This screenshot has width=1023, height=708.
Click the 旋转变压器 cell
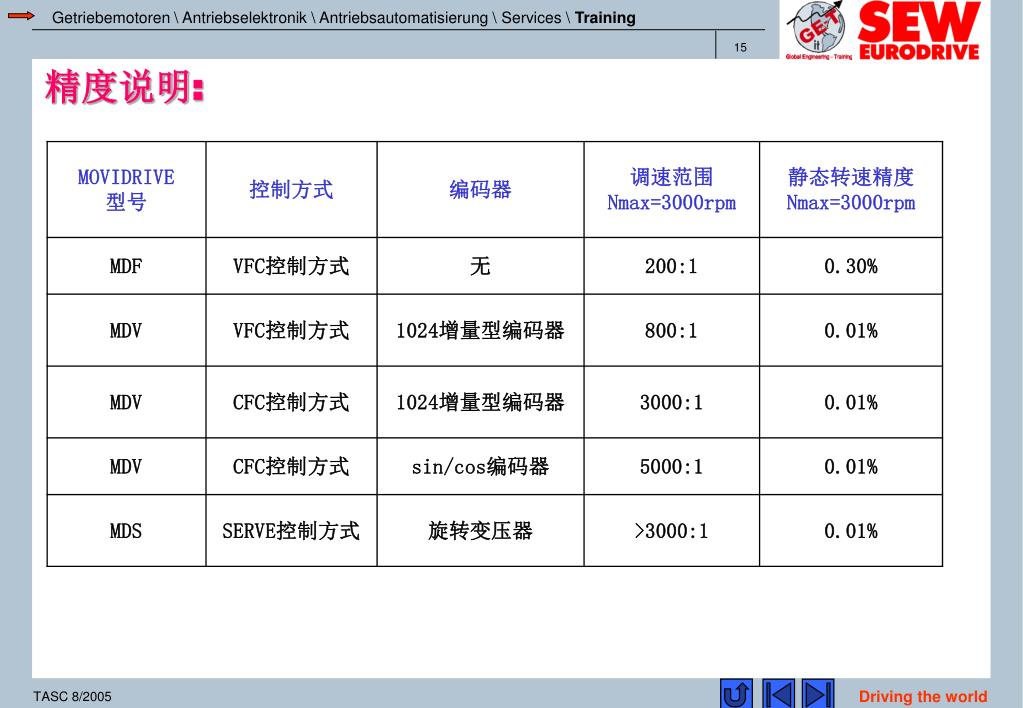click(480, 531)
